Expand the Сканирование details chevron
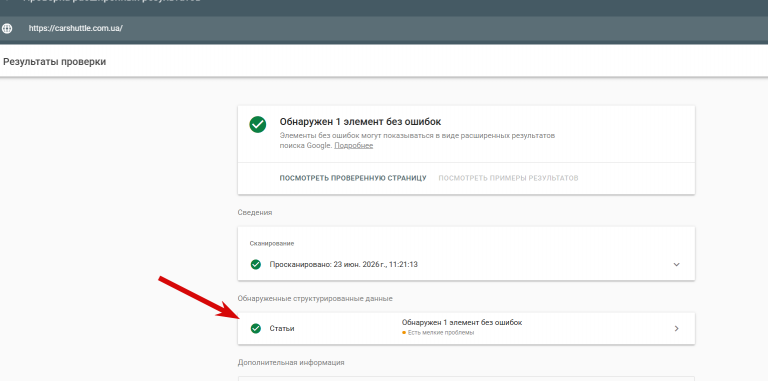Viewport: 768px width, 381px height. pyautogui.click(x=676, y=264)
